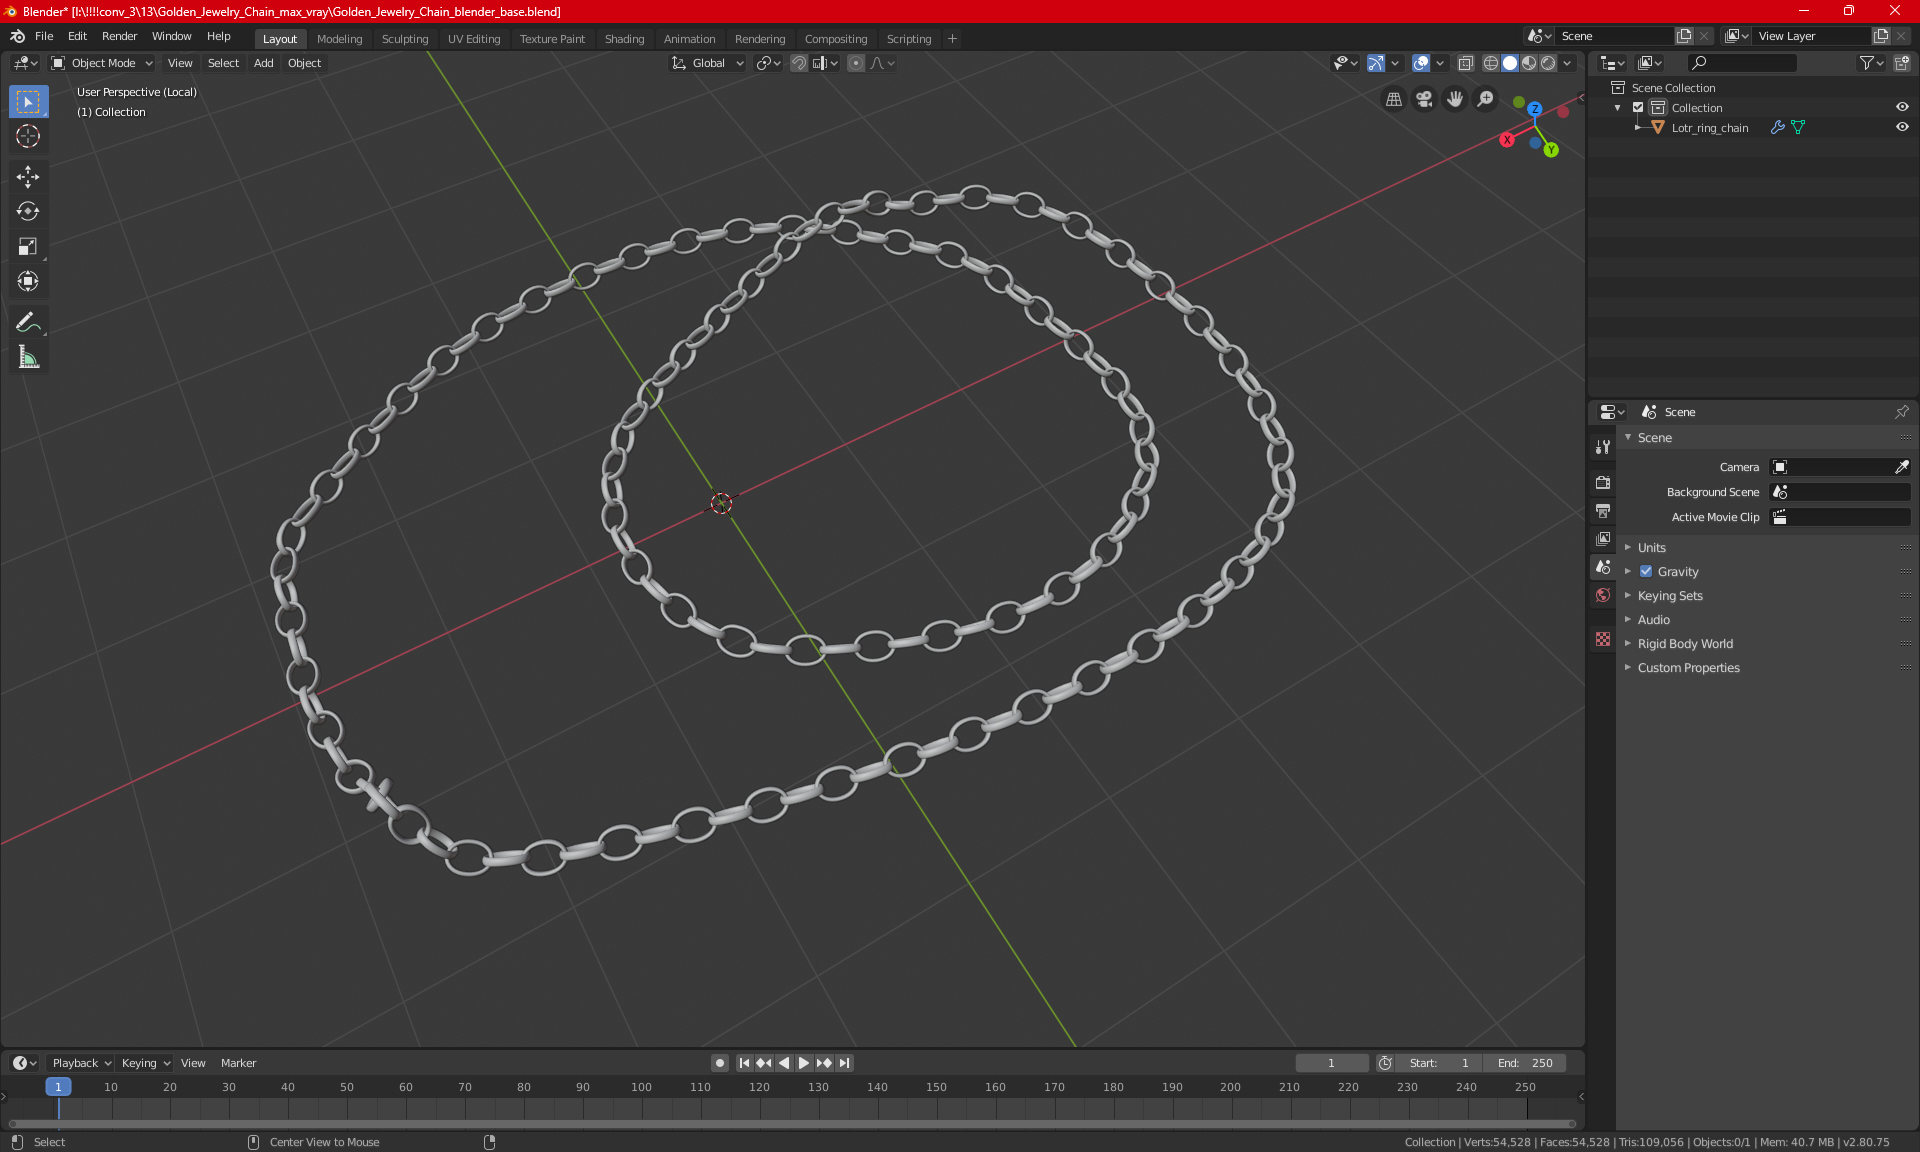
Task: Toggle proportional editing button
Action: (856, 63)
